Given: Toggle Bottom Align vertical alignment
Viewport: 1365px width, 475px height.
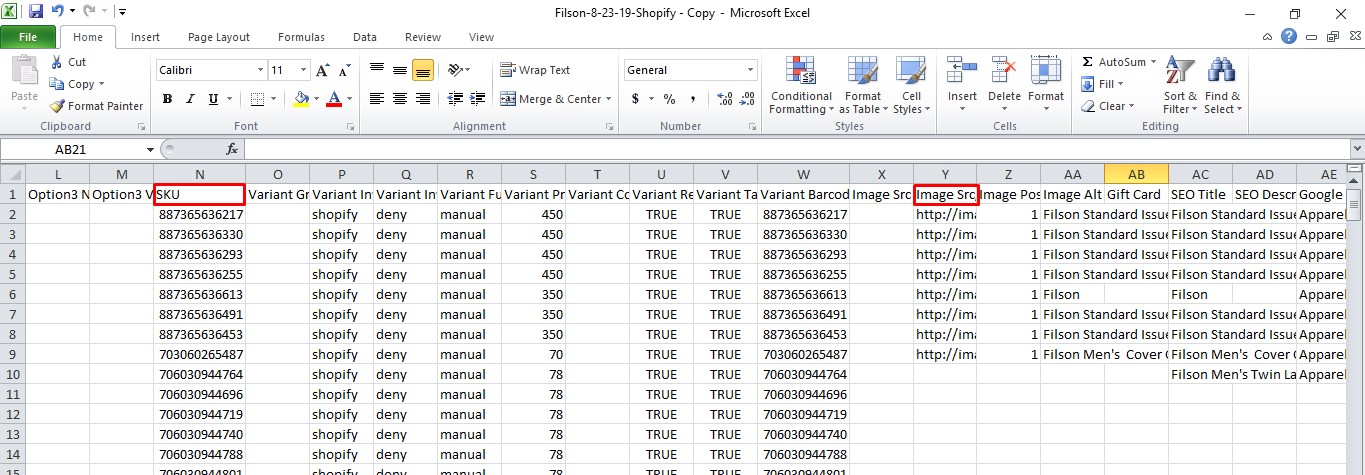Looking at the screenshot, I should click(422, 70).
